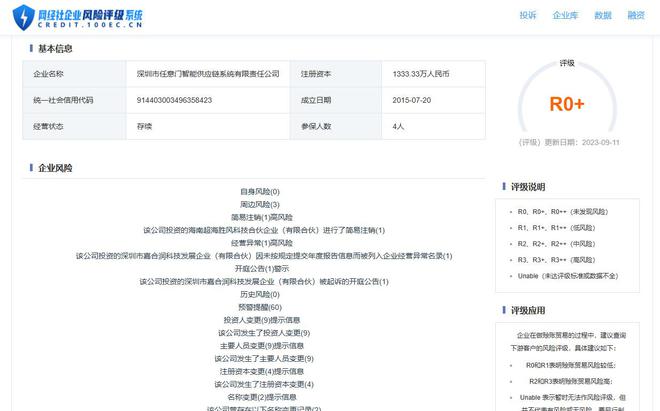Open the 企业库 nav item
The width and height of the screenshot is (660, 411).
(565, 15)
